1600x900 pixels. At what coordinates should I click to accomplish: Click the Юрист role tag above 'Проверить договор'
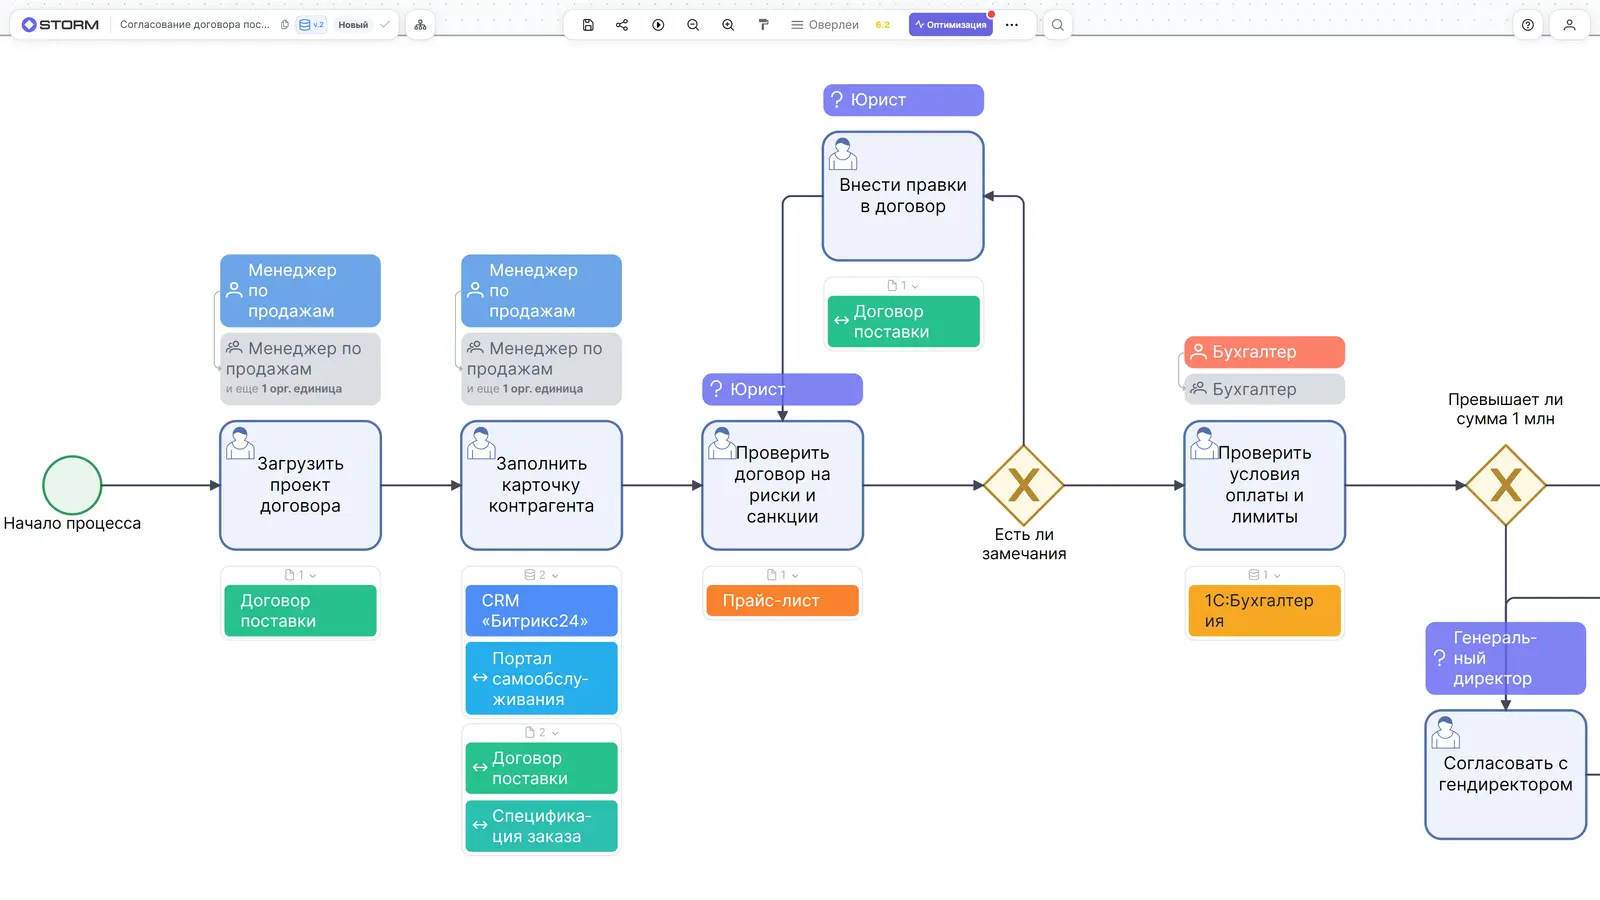click(x=782, y=389)
